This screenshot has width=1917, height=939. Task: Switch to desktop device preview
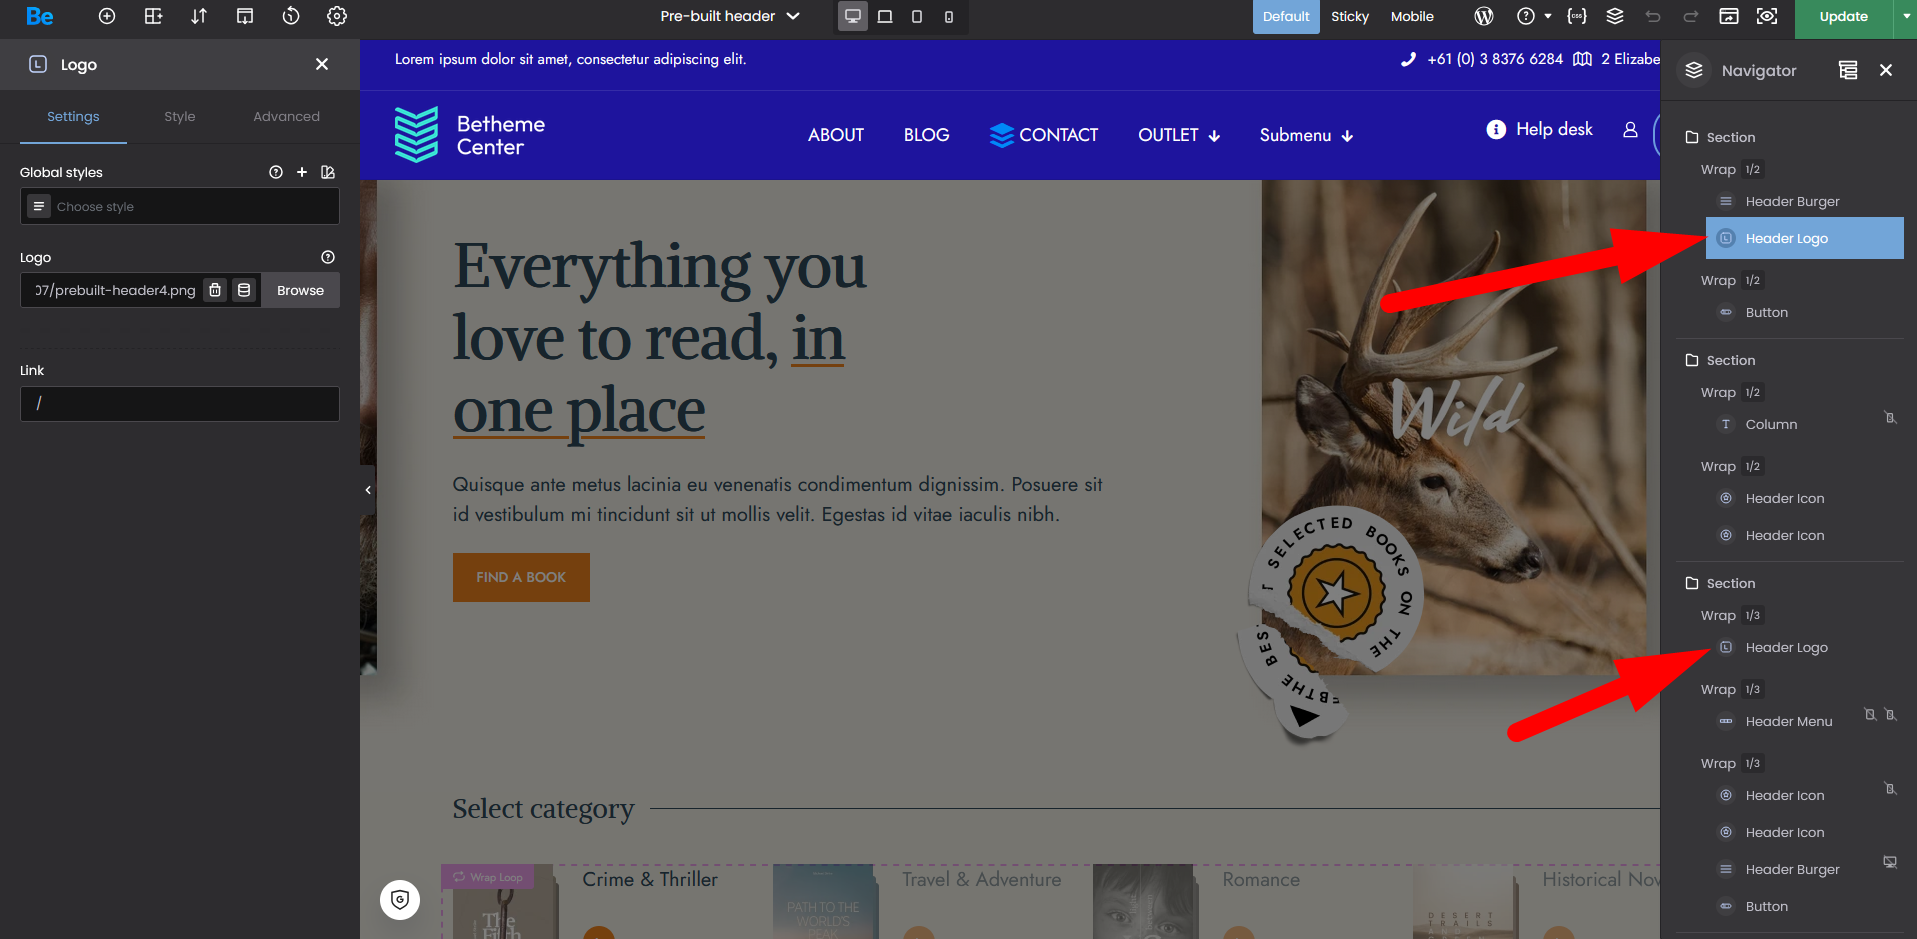click(x=853, y=16)
